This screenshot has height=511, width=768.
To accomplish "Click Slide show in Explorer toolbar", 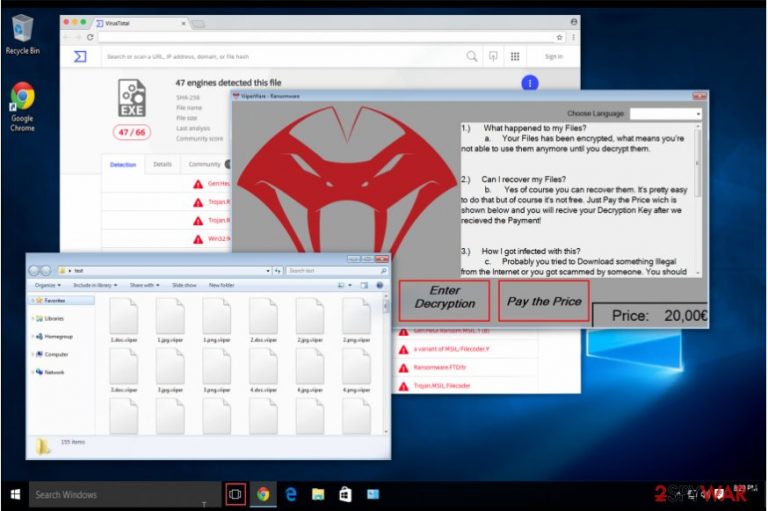I will 185,285.
